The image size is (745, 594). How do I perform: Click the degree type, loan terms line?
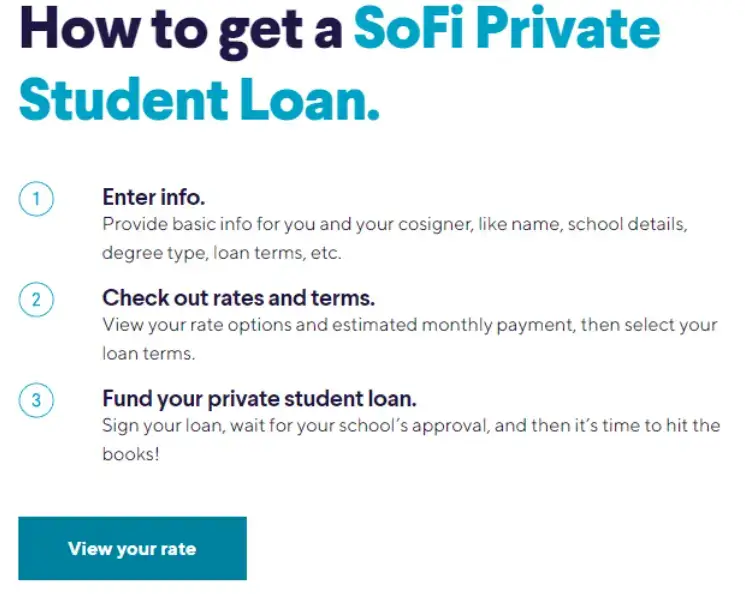point(222,253)
